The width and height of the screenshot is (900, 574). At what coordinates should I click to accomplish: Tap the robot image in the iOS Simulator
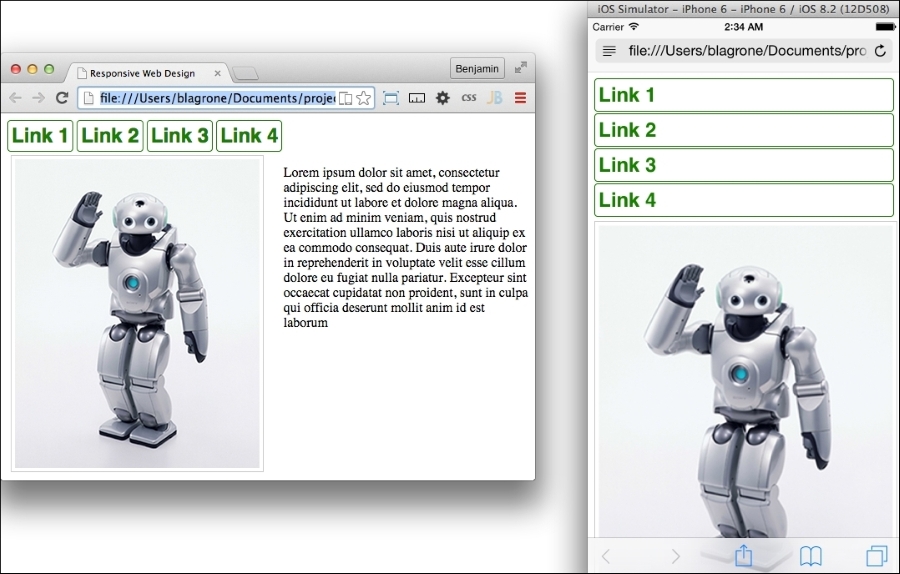tap(746, 380)
